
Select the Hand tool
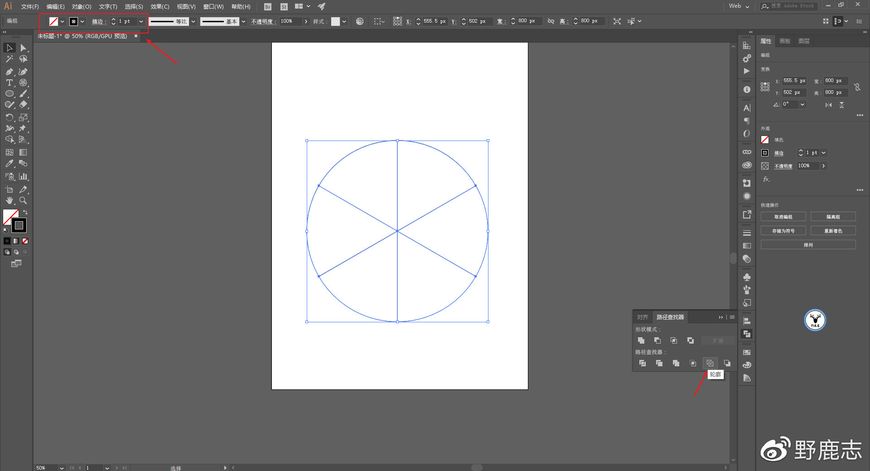9,200
